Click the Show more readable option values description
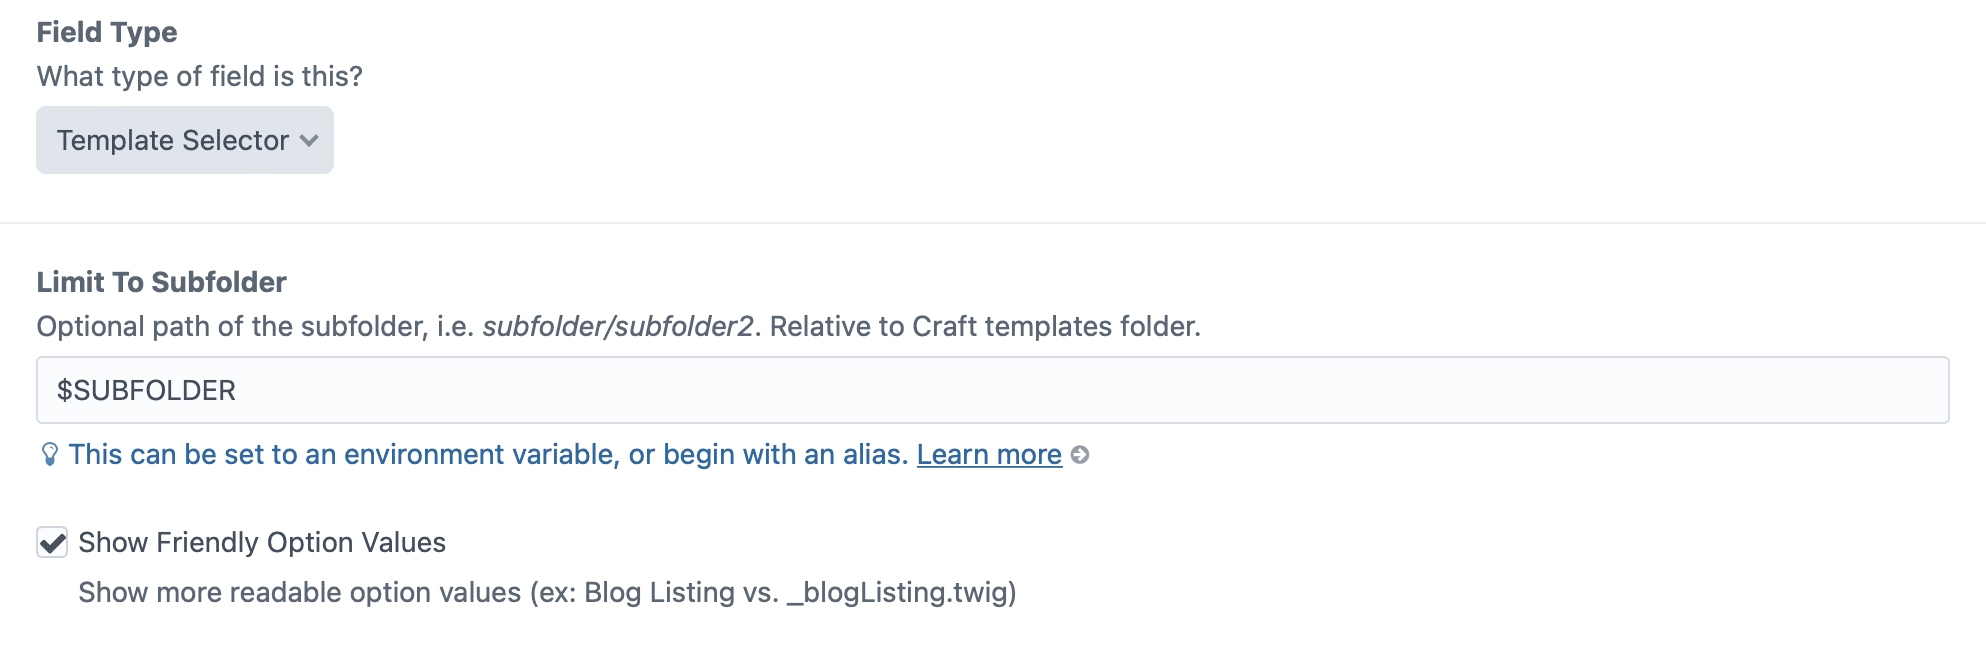Image resolution: width=1986 pixels, height=650 pixels. 300,593
